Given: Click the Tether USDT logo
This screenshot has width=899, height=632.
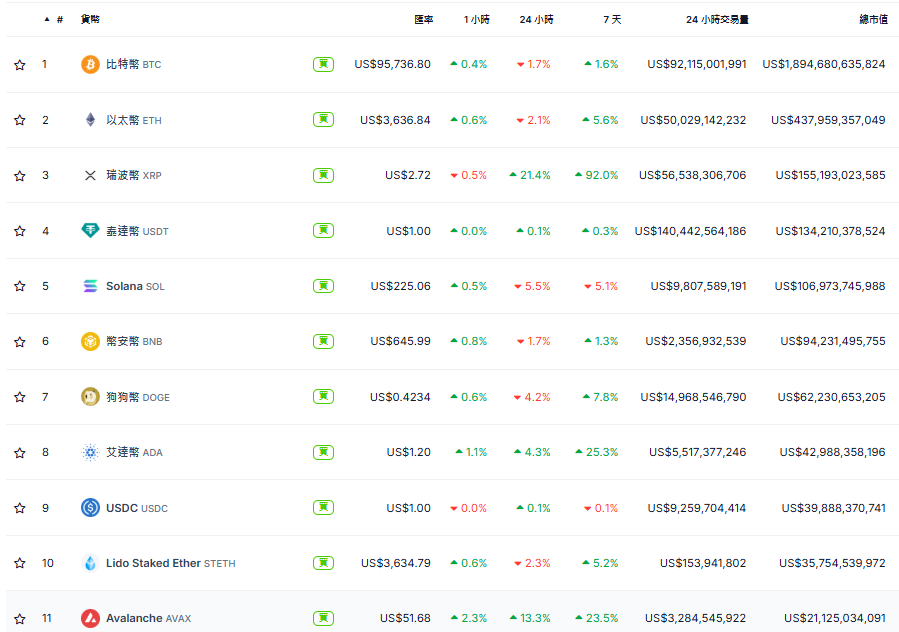Looking at the screenshot, I should [89, 230].
